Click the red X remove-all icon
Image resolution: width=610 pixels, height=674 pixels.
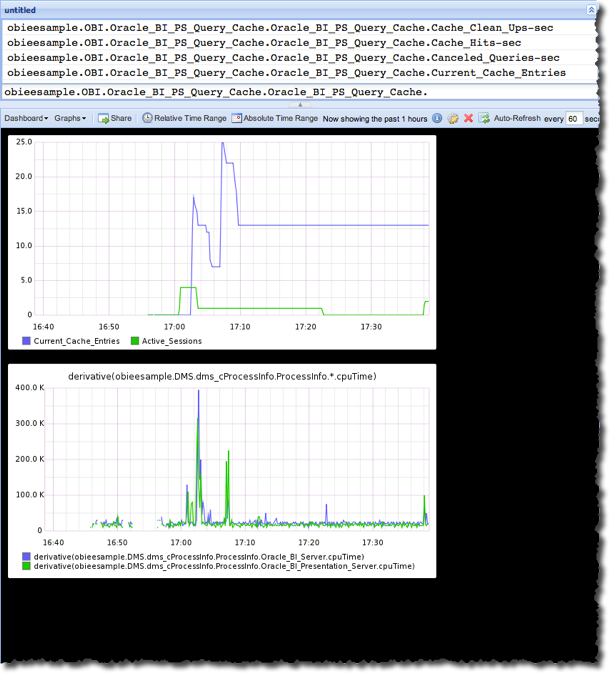[x=468, y=118]
